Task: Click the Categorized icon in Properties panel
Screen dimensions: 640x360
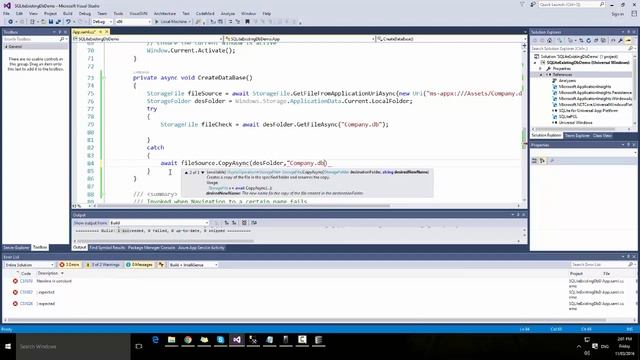Action: 535,161
